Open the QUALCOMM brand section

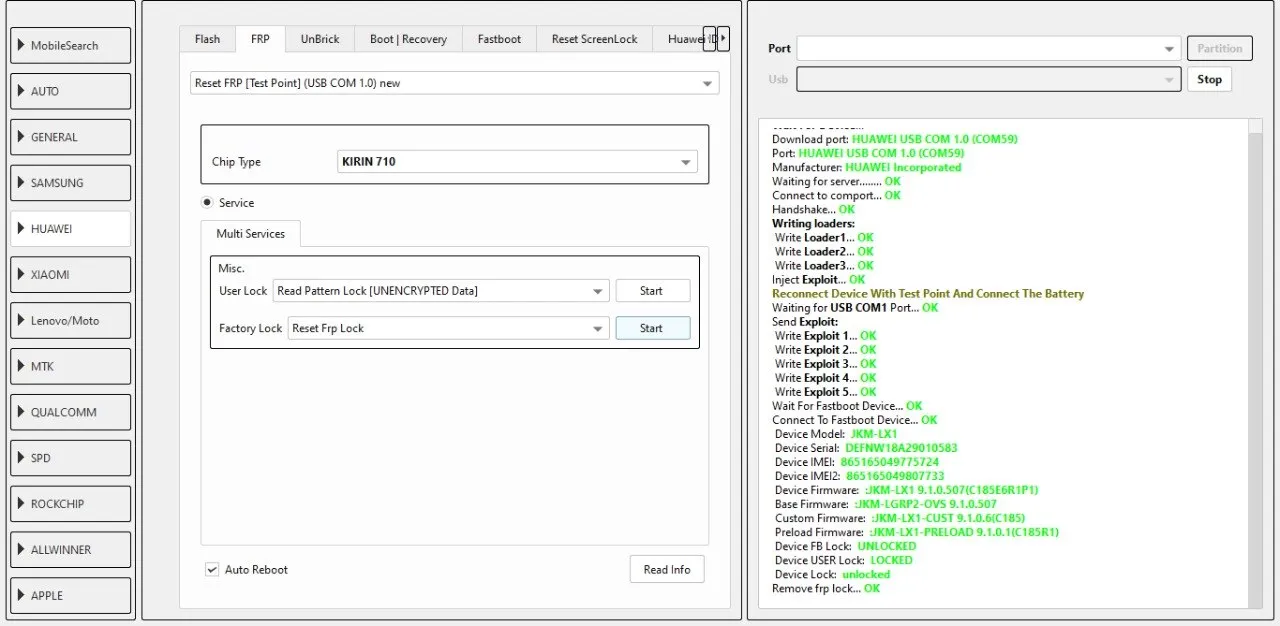(71, 412)
